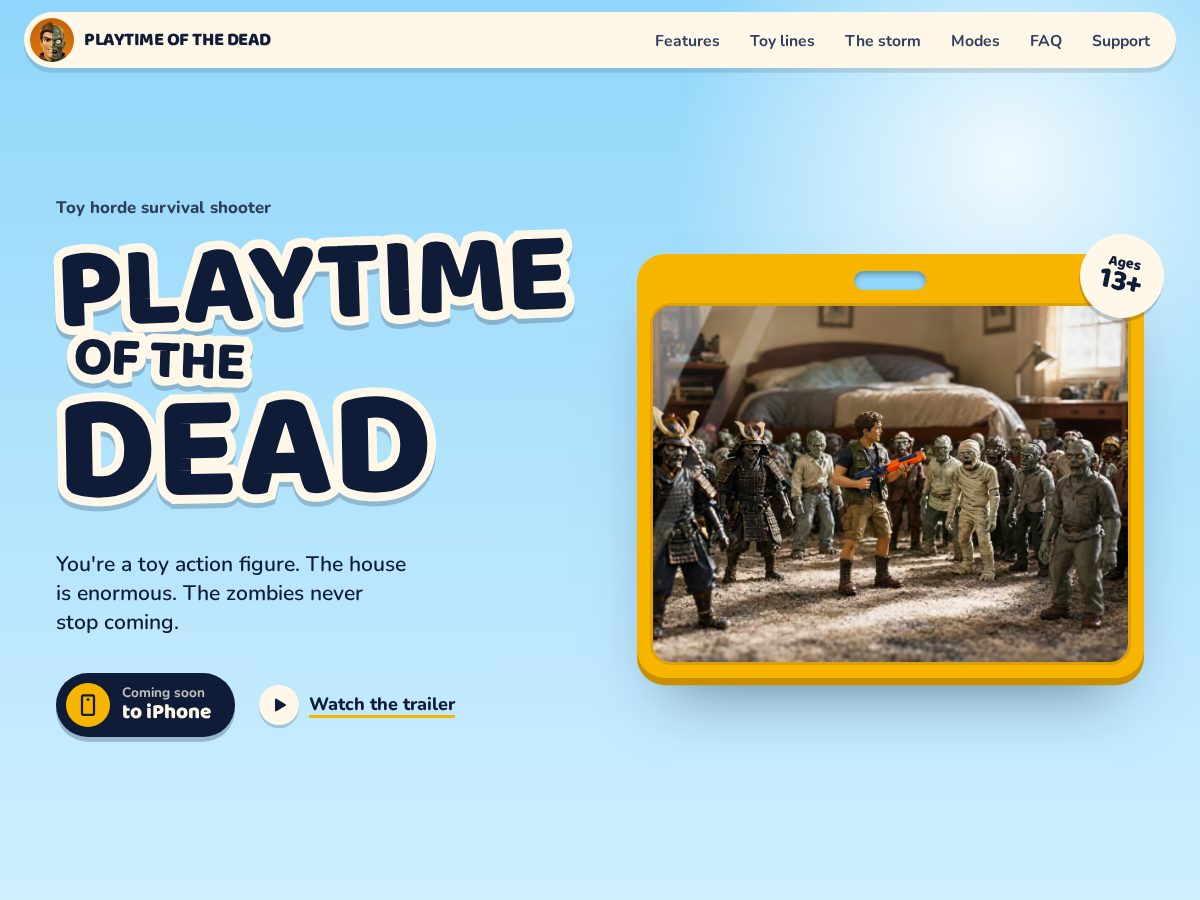Click the Ages 13+ badge
This screenshot has width=1200, height=900.
tap(1122, 276)
